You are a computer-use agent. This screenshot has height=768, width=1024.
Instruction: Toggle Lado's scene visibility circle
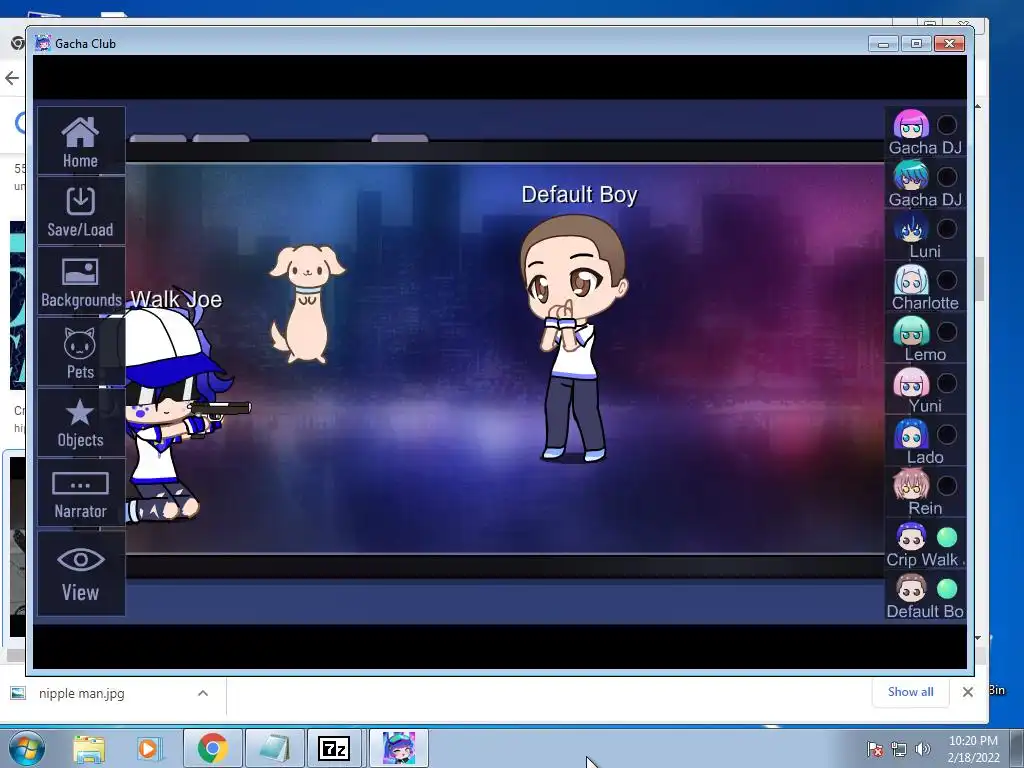click(x=947, y=434)
